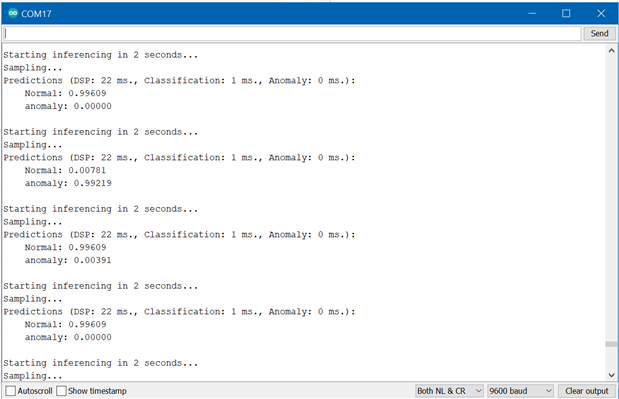Click the scrollbar down arrow

pos(611,375)
